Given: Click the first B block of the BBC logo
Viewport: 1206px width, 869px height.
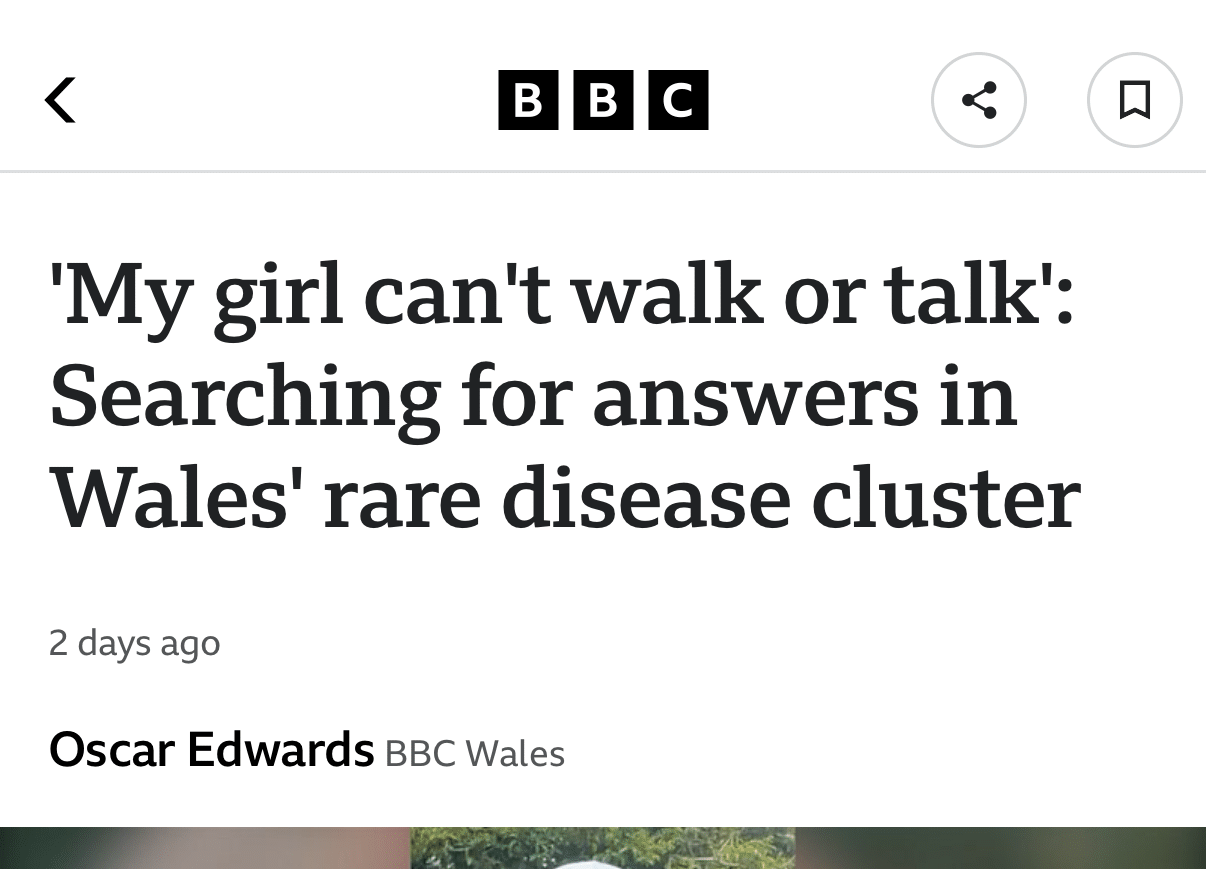Looking at the screenshot, I should [x=528, y=100].
